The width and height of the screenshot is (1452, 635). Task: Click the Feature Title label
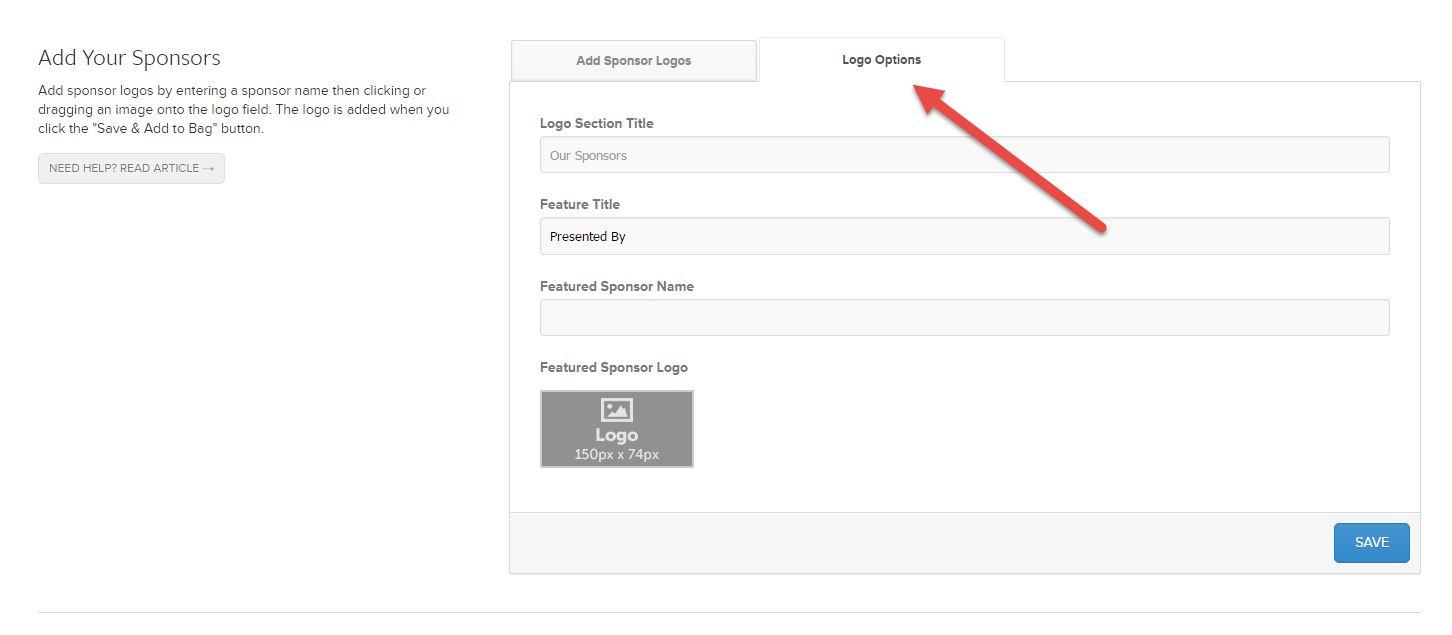[580, 204]
